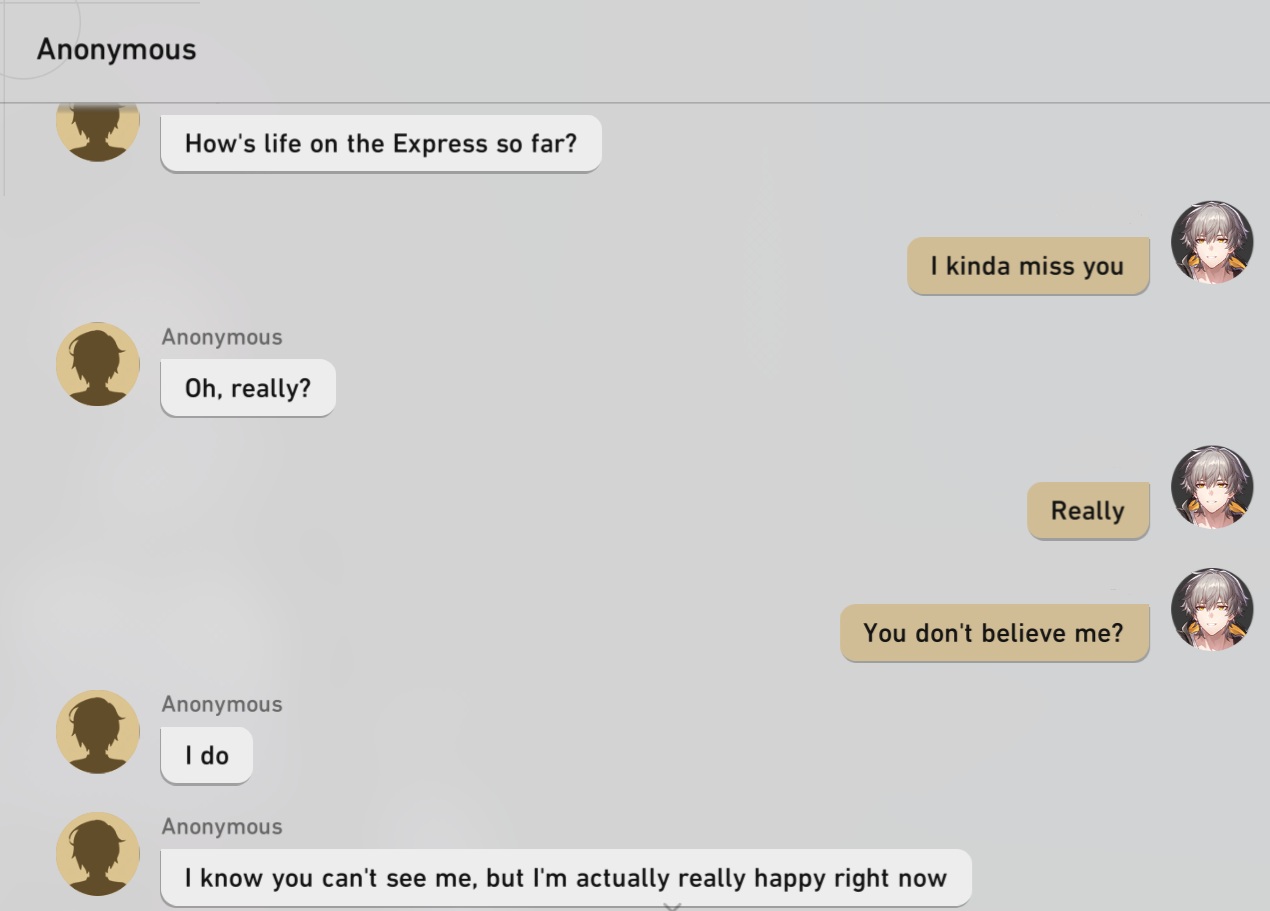Click the 'Anonymous' name above 'Oh, really?'
The width and height of the screenshot is (1270, 911).
(222, 337)
